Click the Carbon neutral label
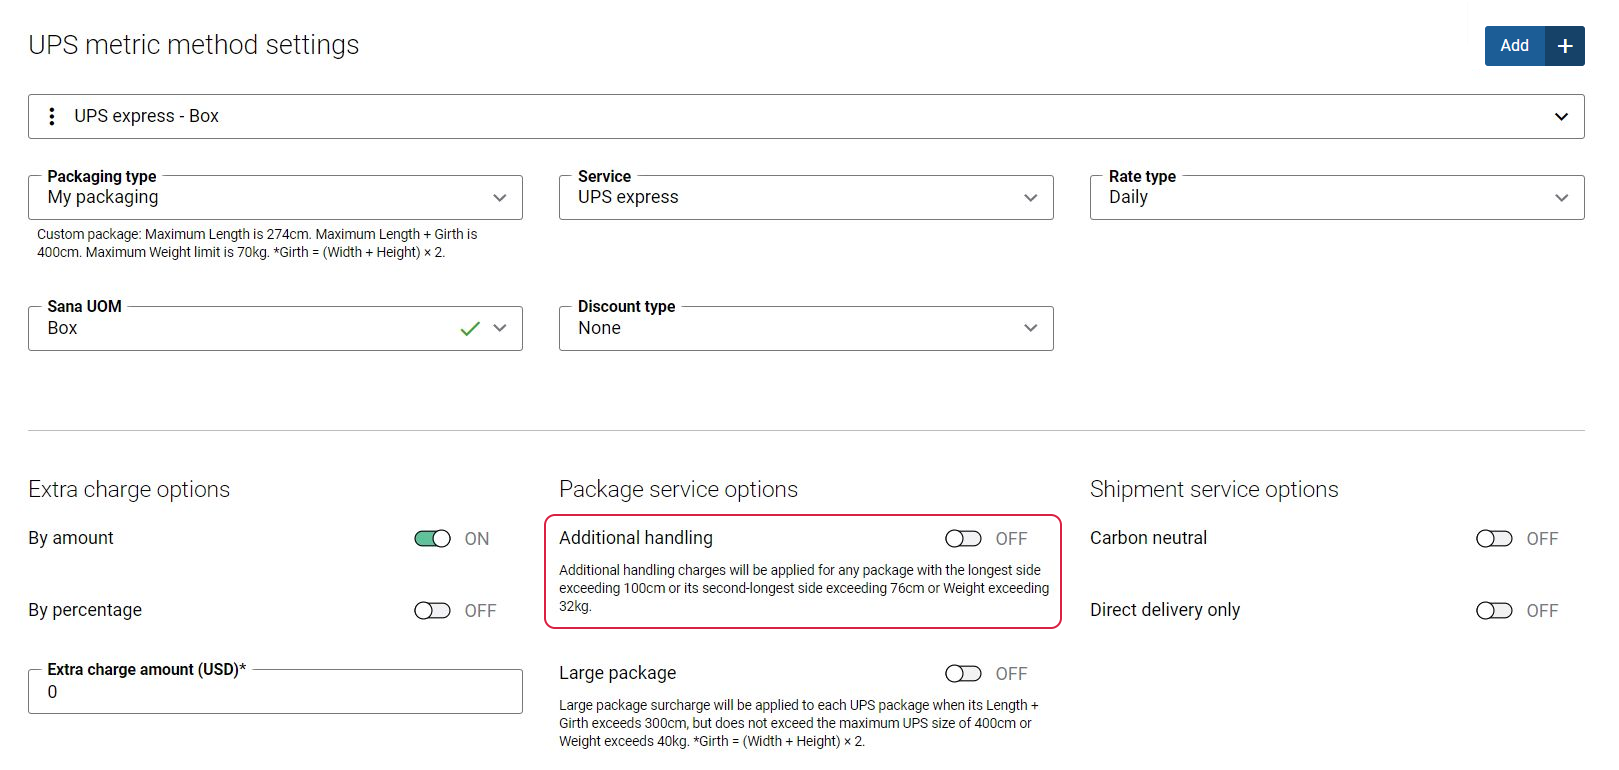 click(x=1148, y=538)
